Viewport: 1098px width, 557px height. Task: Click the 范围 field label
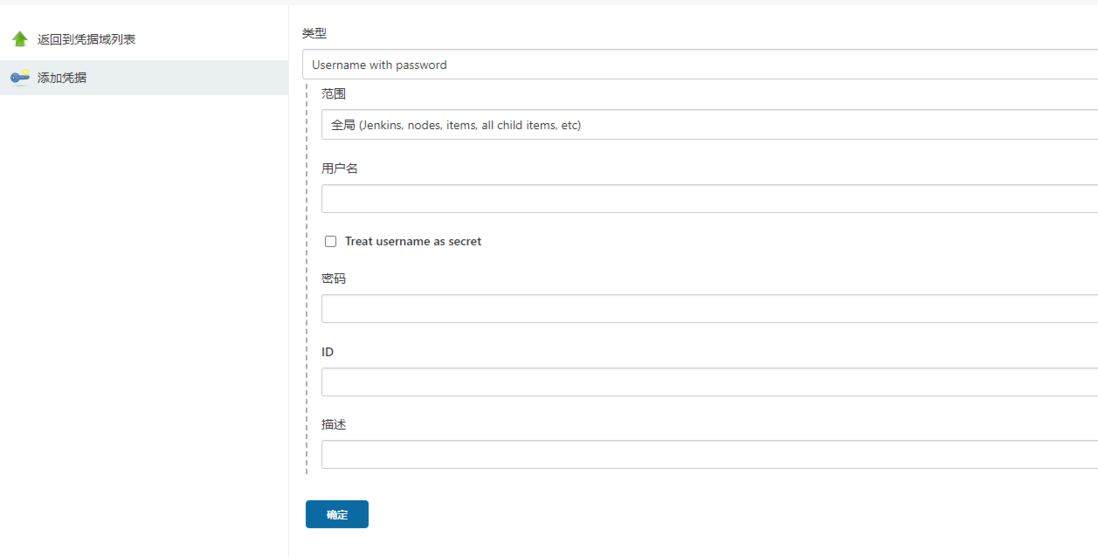[333, 94]
